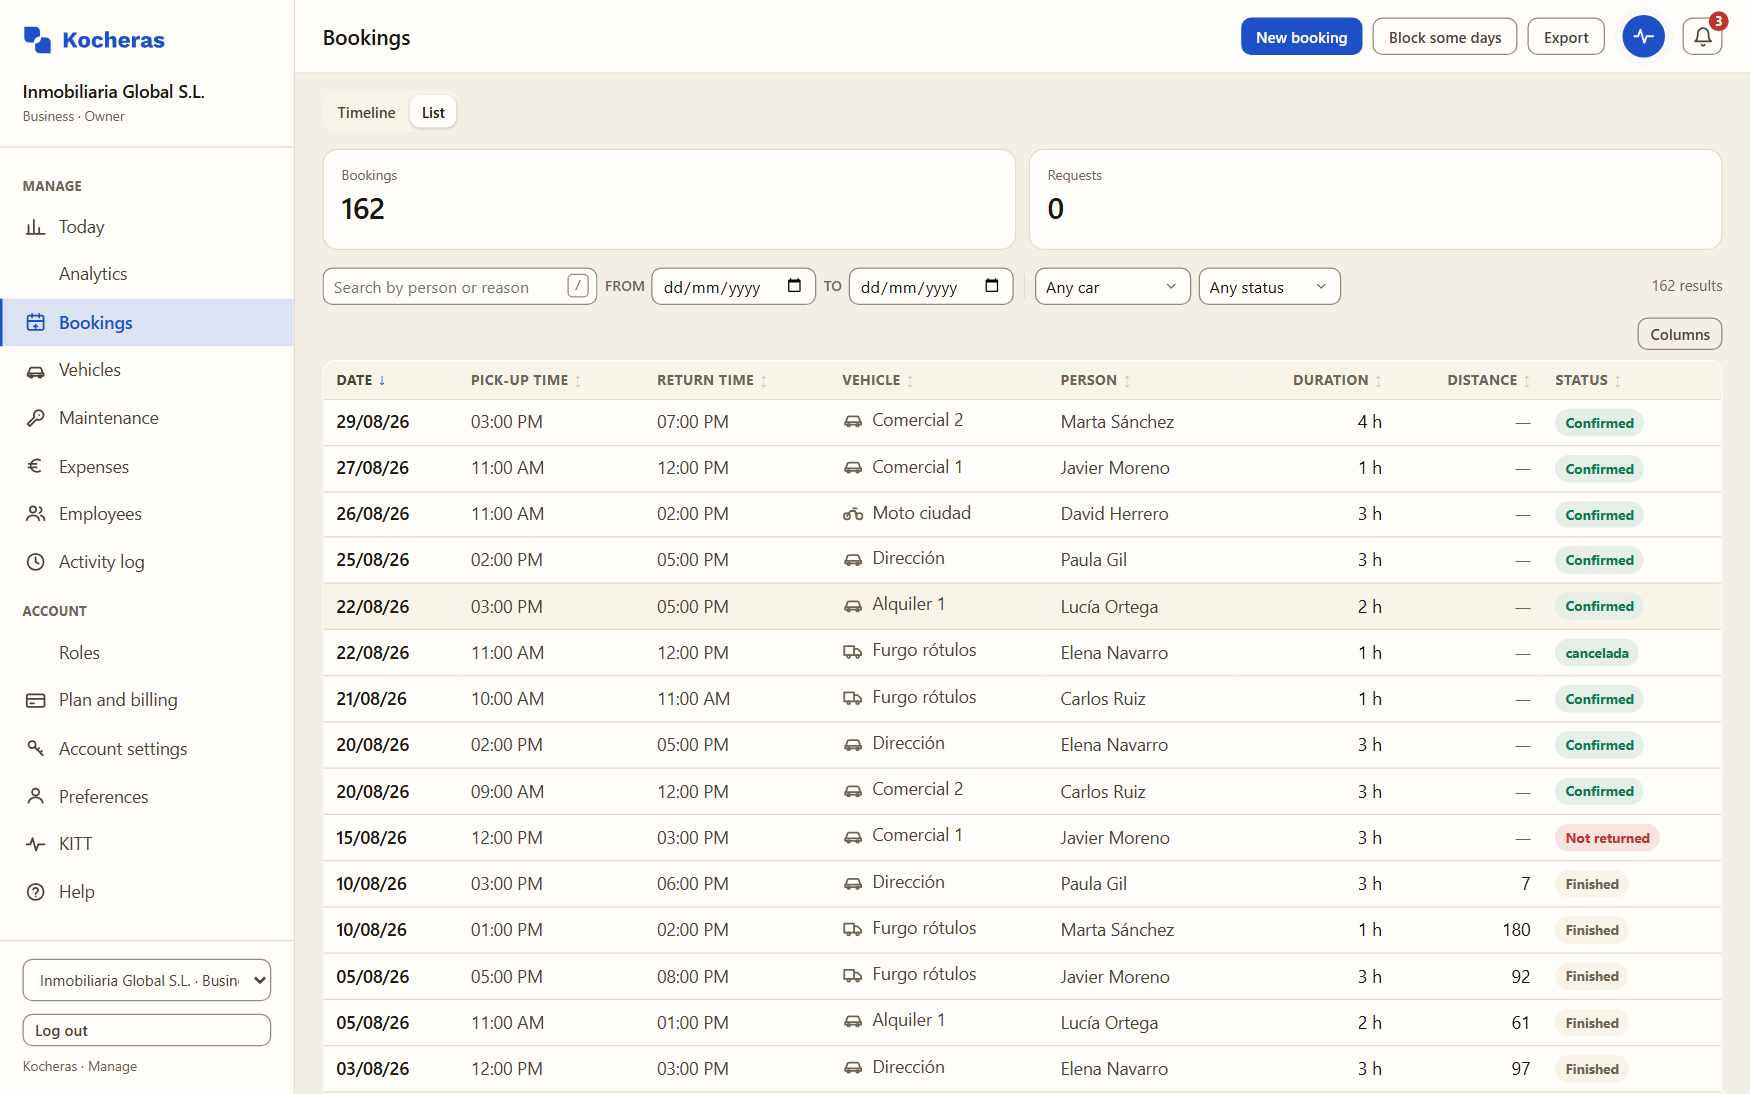
Task: Click the motorbike icon next to Moto ciudad
Action: click(852, 514)
